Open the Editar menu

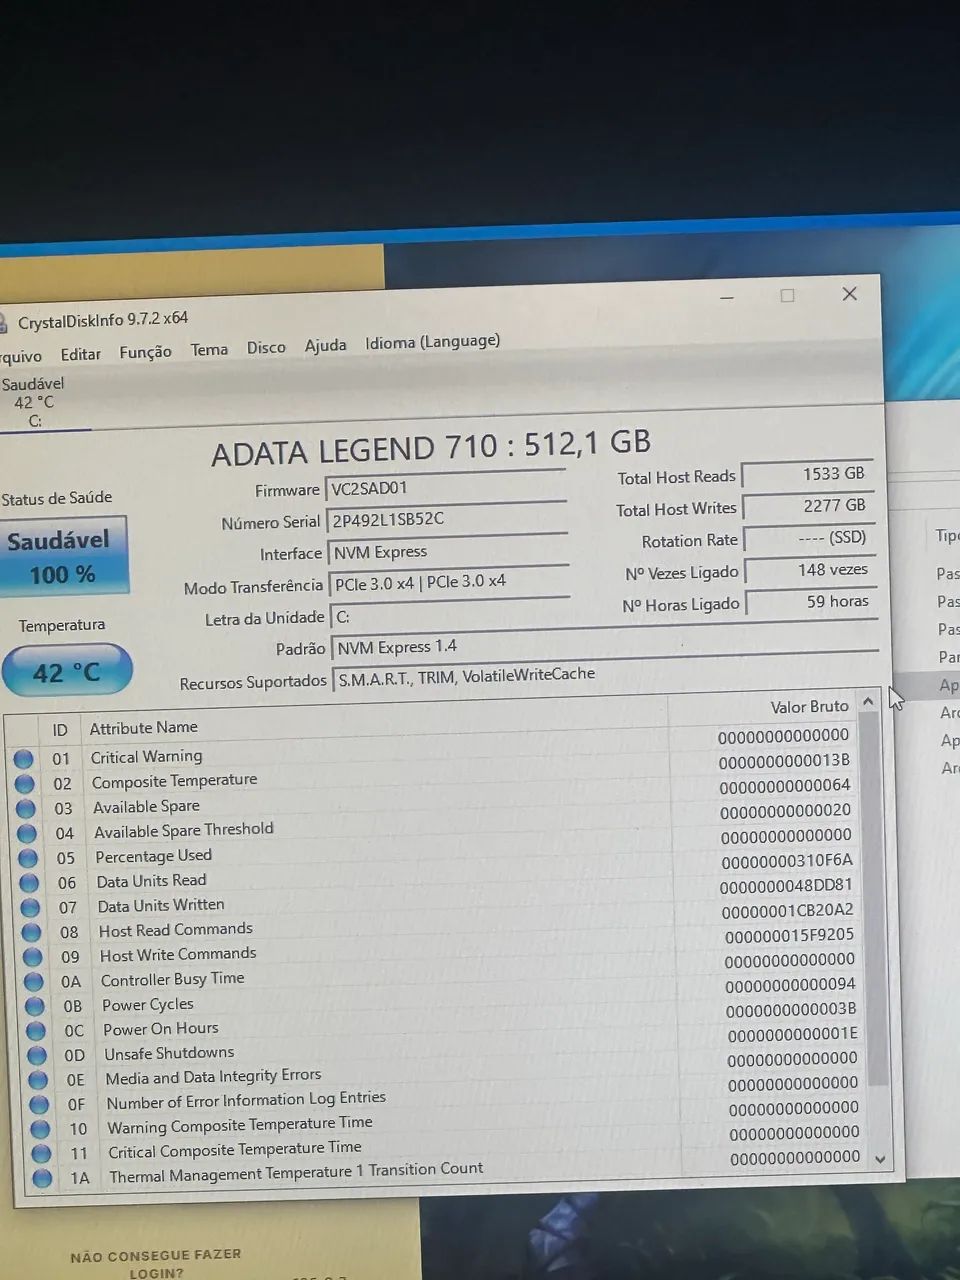[80, 354]
